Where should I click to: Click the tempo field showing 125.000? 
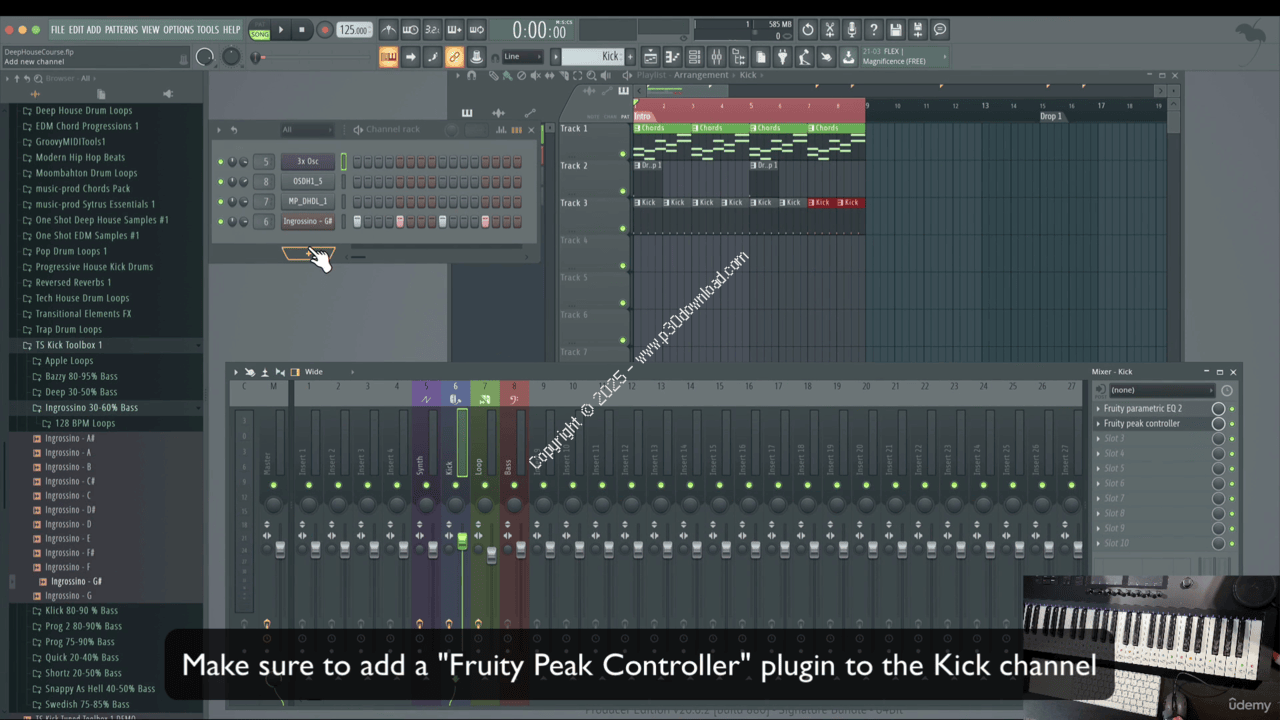[x=353, y=30]
